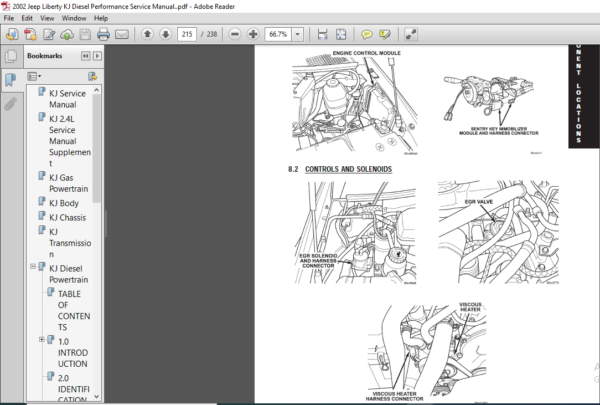Viewport: 600px width, 405px height.
Task: Go to next page arrow
Action: pos(165,34)
